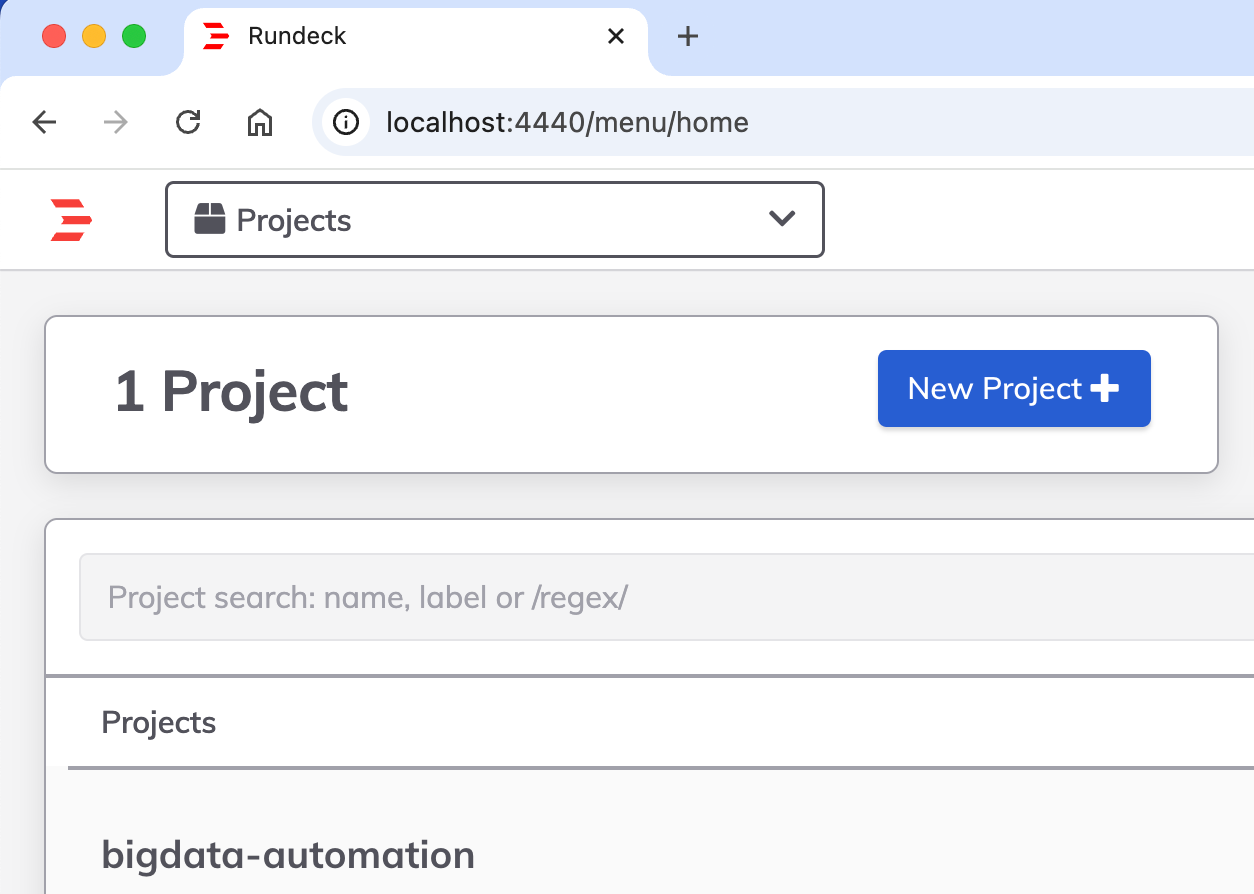
Task: Click the Rundeck logo in the app header
Action: (x=71, y=220)
